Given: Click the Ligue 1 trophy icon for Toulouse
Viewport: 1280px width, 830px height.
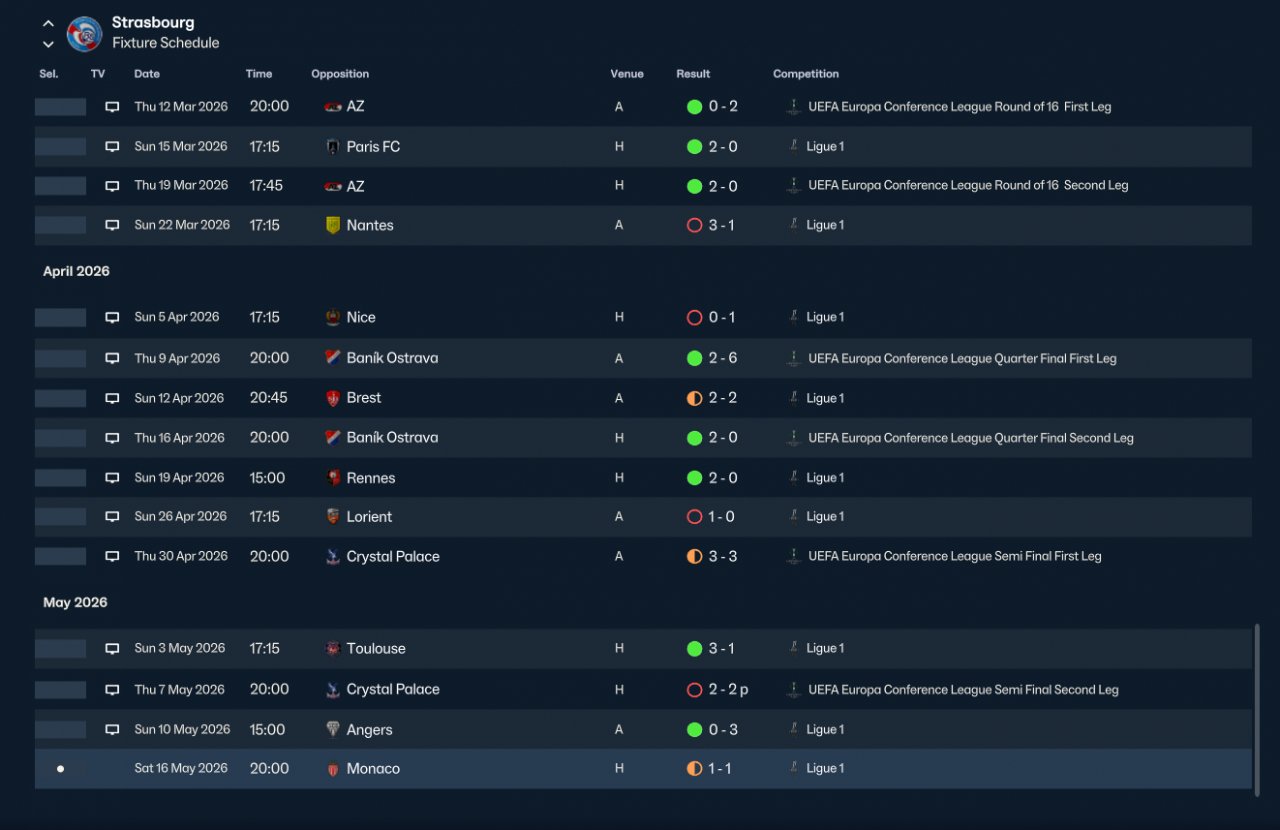Looking at the screenshot, I should click(793, 649).
